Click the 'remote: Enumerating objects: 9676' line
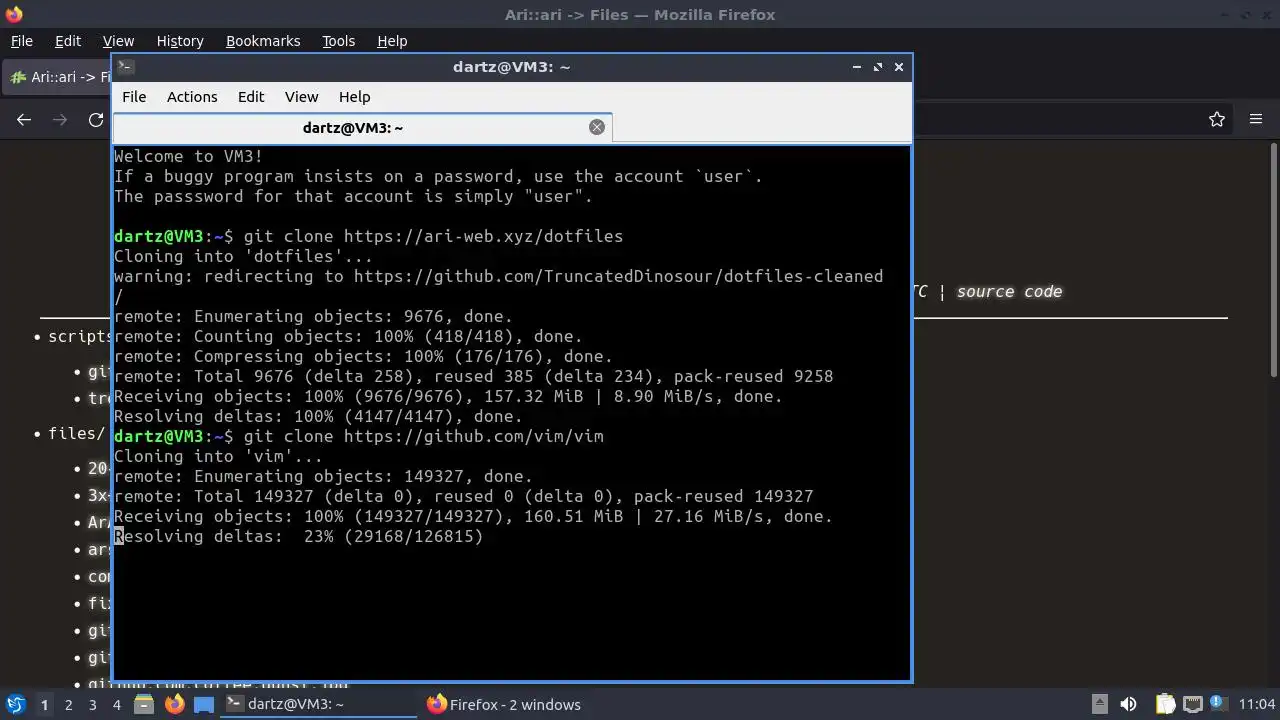The width and height of the screenshot is (1280, 720). coord(313,316)
